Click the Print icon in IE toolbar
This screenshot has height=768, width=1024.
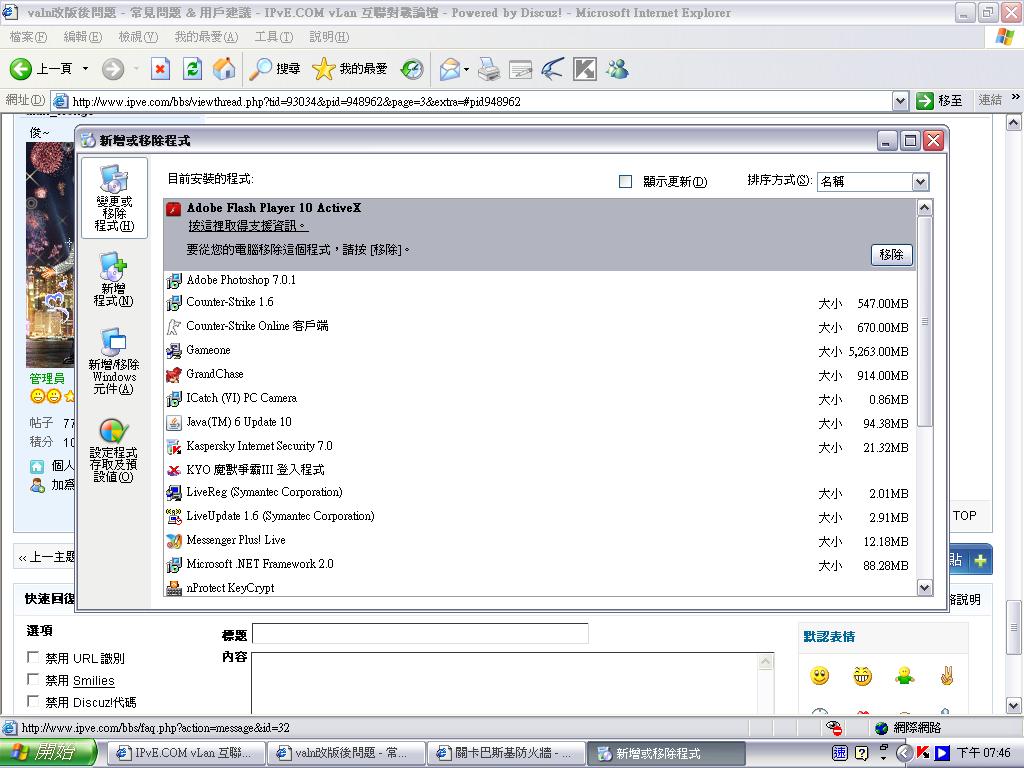tap(488, 69)
